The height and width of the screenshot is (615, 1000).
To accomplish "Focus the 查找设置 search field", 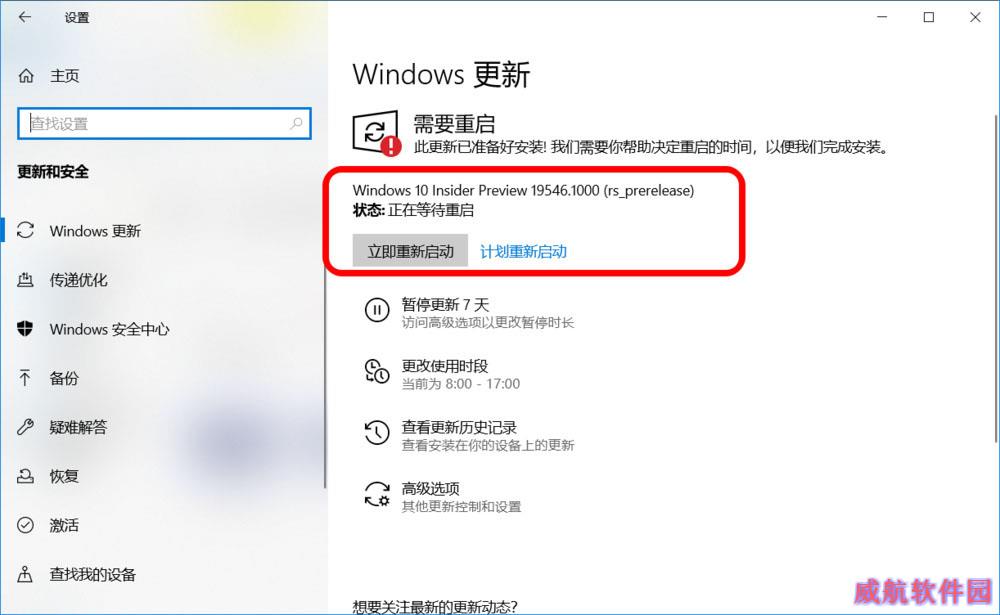I will [x=165, y=124].
